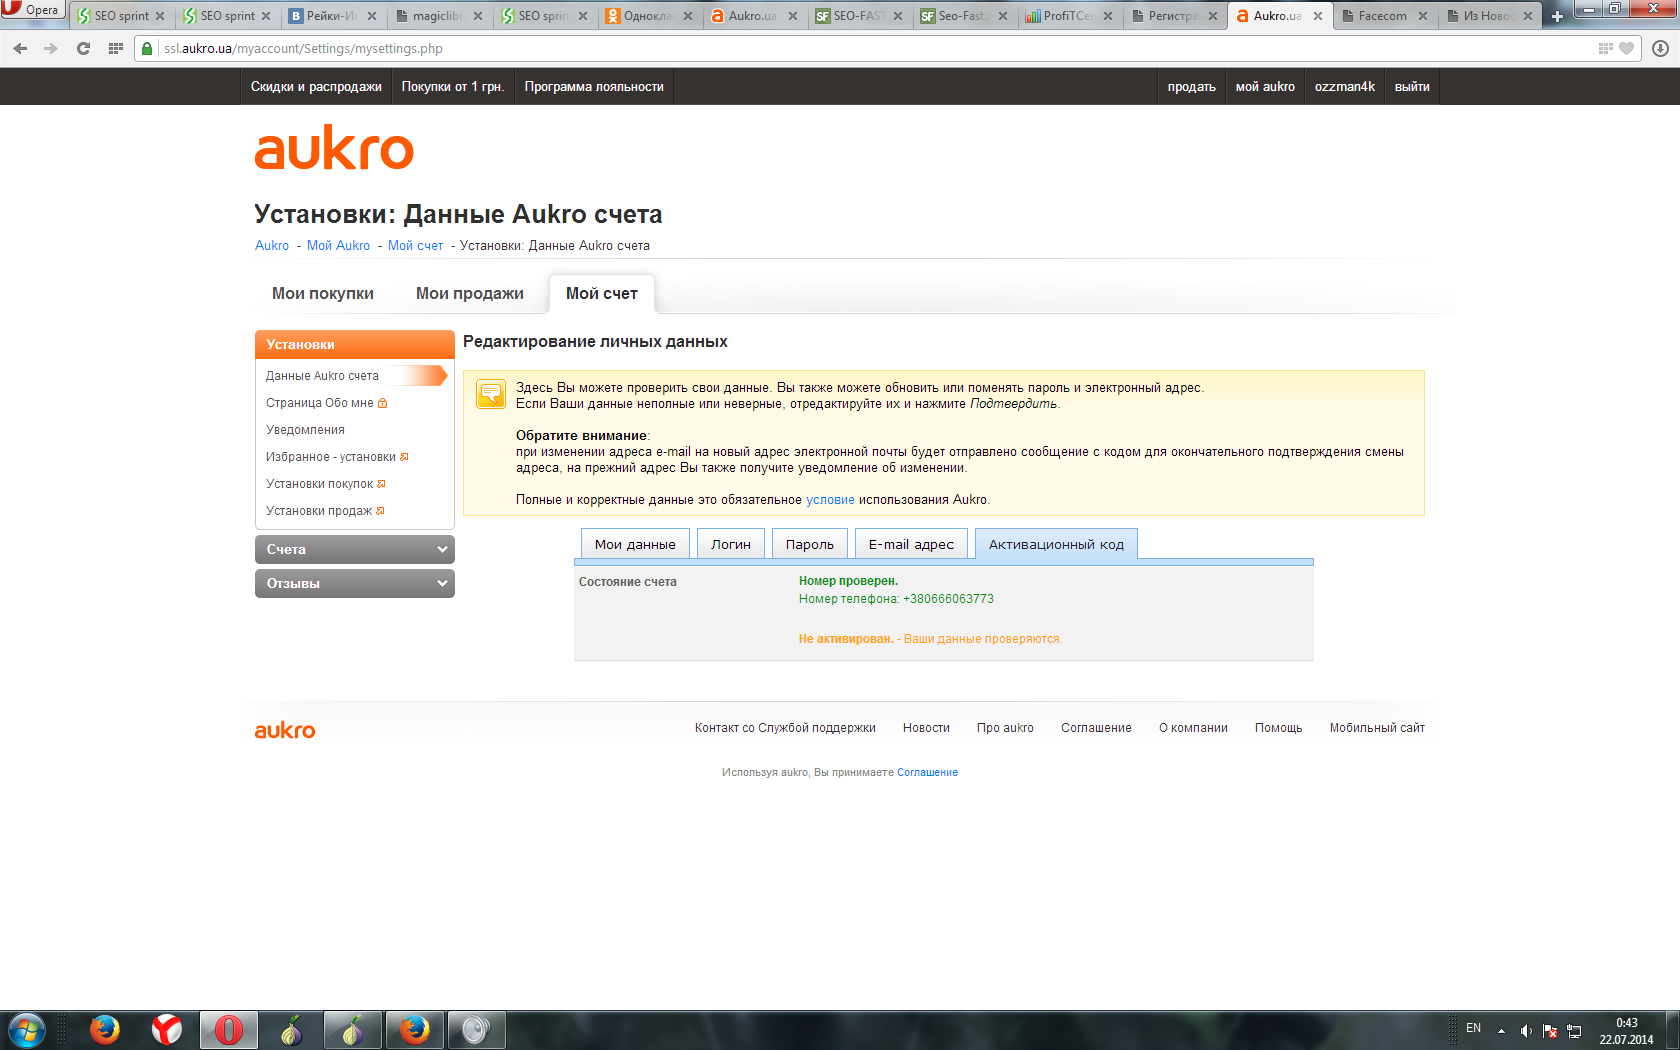Open the E-mail адрес sub-tab
This screenshot has width=1680, height=1050.
click(911, 544)
